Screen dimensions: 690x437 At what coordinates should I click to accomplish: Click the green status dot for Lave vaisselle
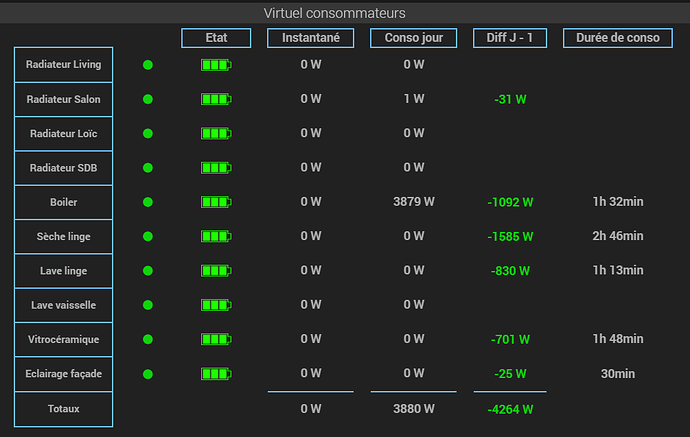pos(148,305)
